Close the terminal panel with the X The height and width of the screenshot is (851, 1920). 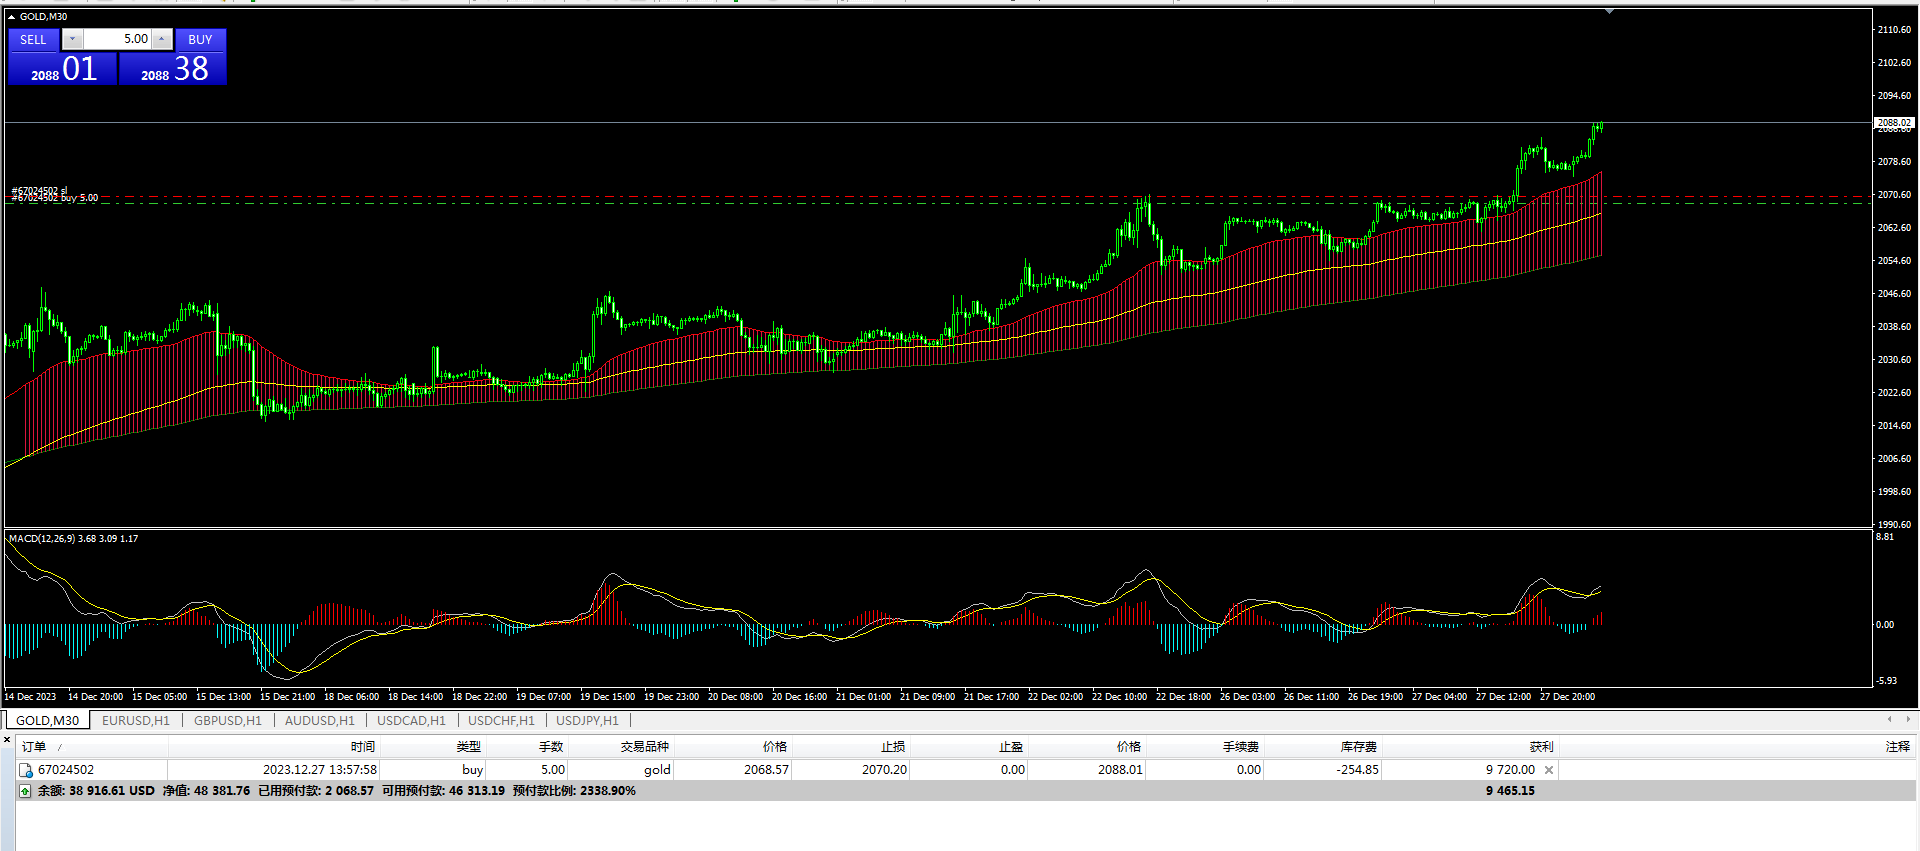7,740
